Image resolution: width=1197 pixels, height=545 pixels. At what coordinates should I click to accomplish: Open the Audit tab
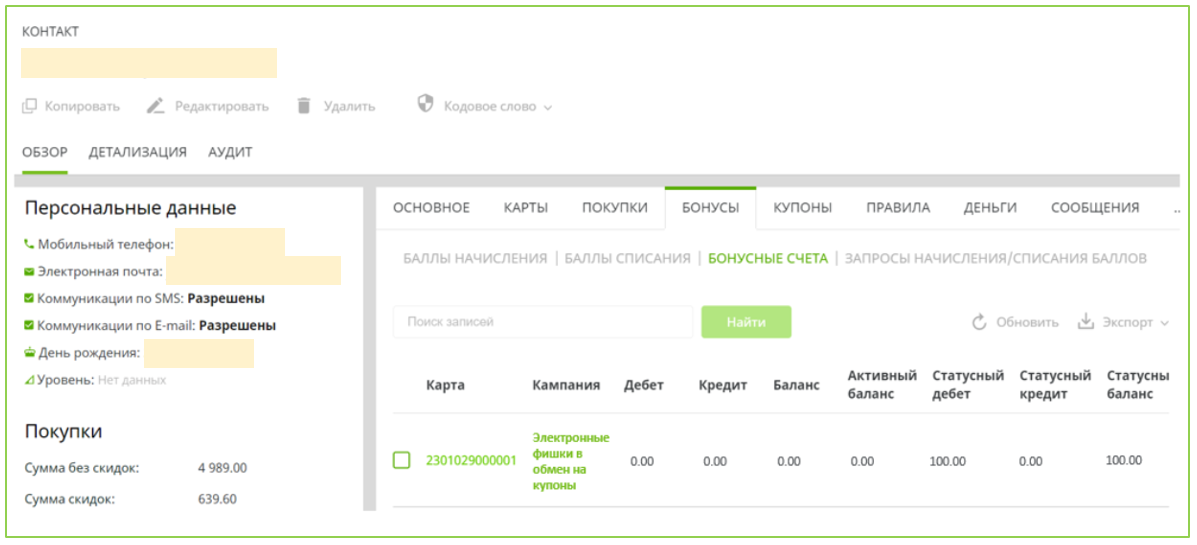tap(230, 152)
